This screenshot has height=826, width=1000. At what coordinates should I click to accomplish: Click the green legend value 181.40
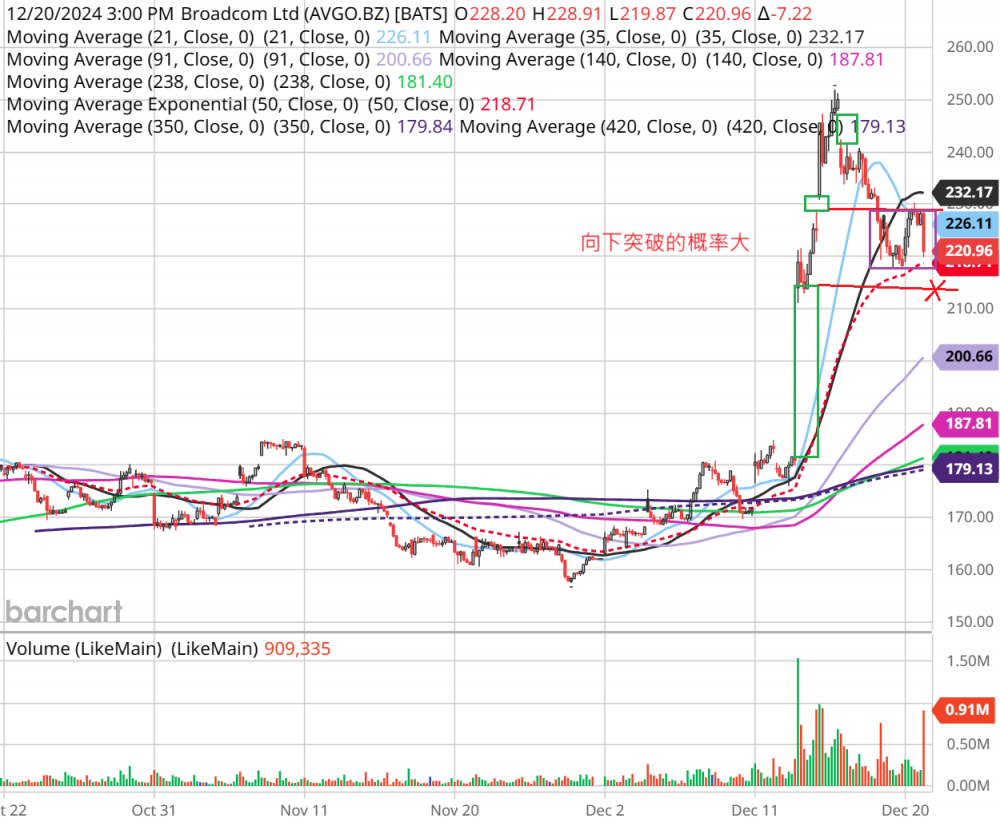pos(425,82)
